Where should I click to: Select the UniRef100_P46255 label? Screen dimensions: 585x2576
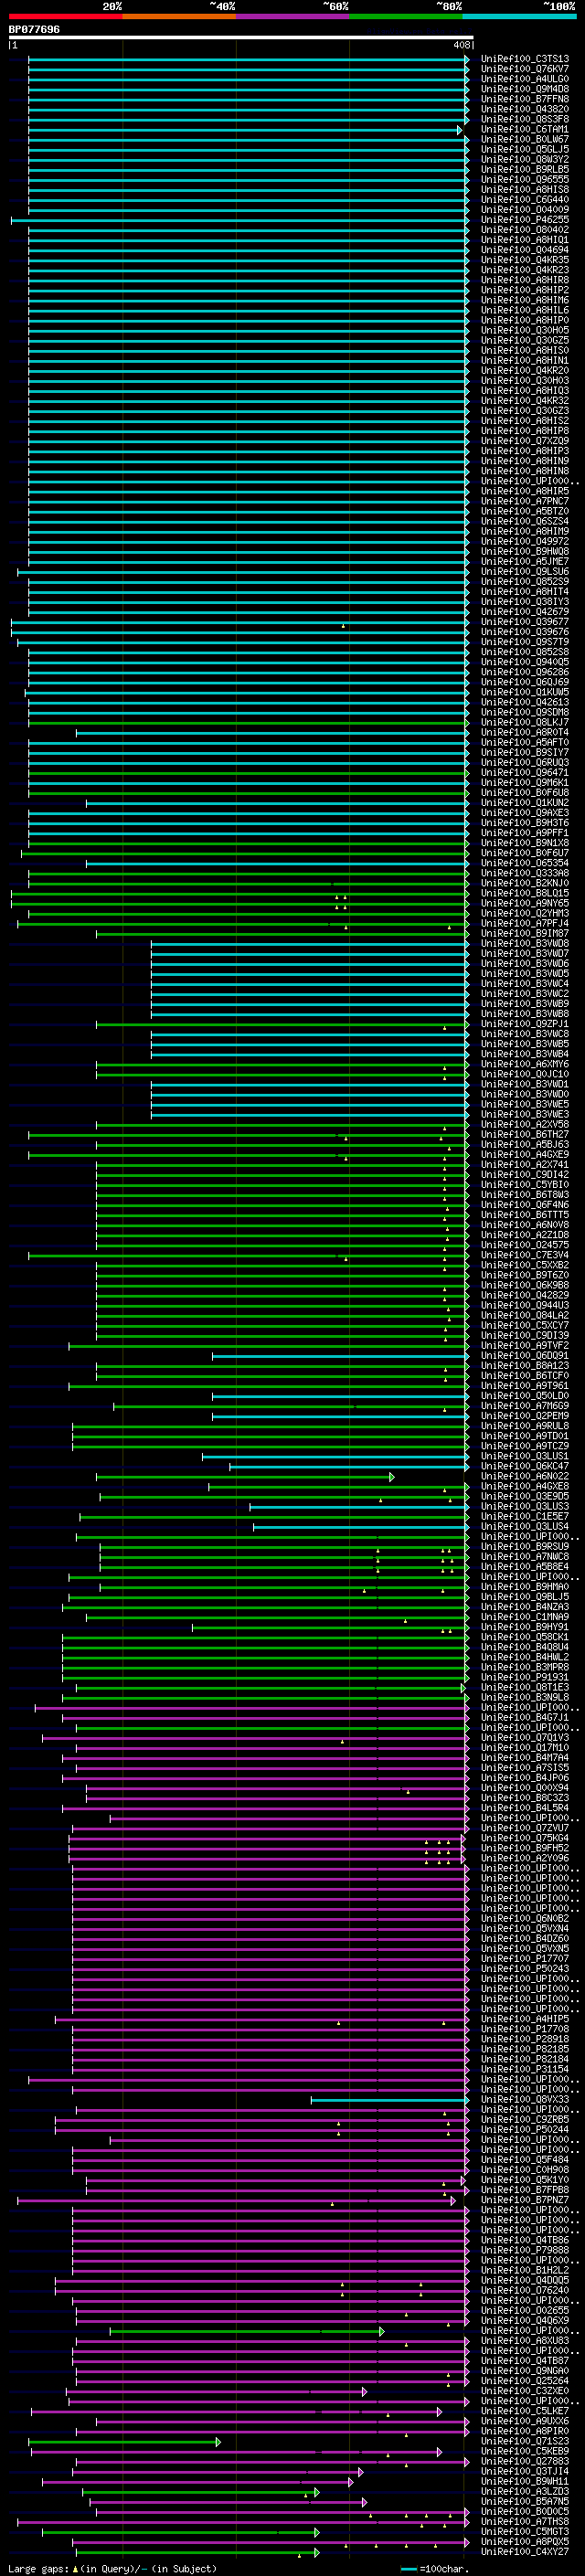[x=525, y=220]
